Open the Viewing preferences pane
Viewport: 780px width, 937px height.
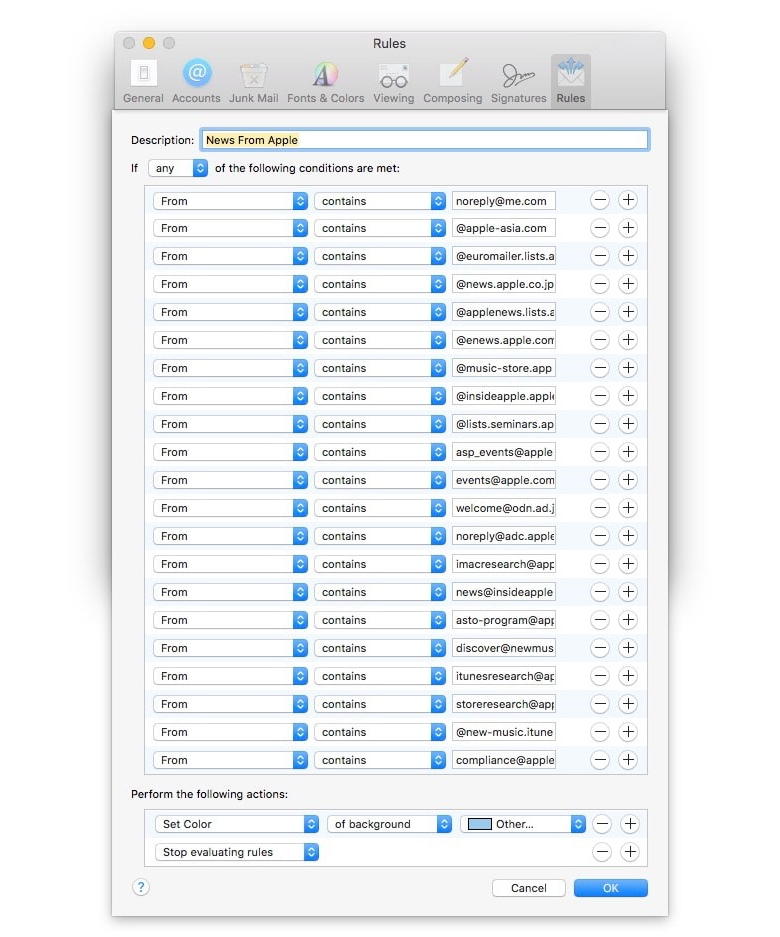coord(393,81)
